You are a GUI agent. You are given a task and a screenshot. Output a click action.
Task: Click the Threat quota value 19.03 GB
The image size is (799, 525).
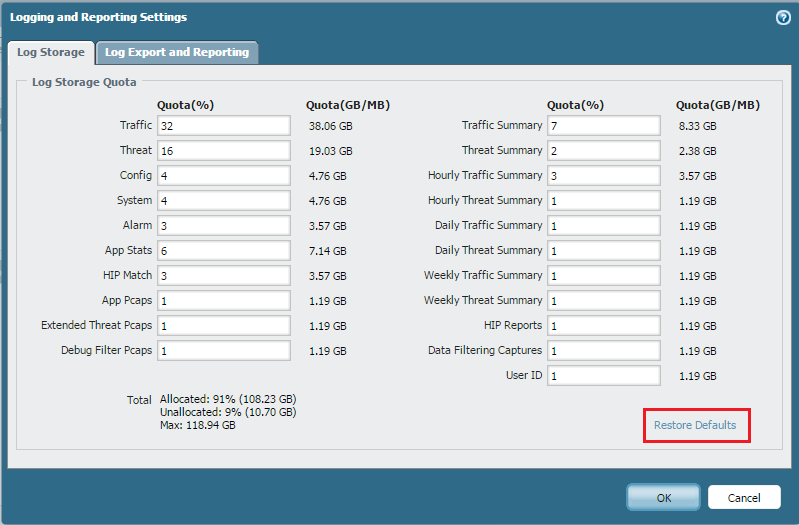pyautogui.click(x=331, y=151)
